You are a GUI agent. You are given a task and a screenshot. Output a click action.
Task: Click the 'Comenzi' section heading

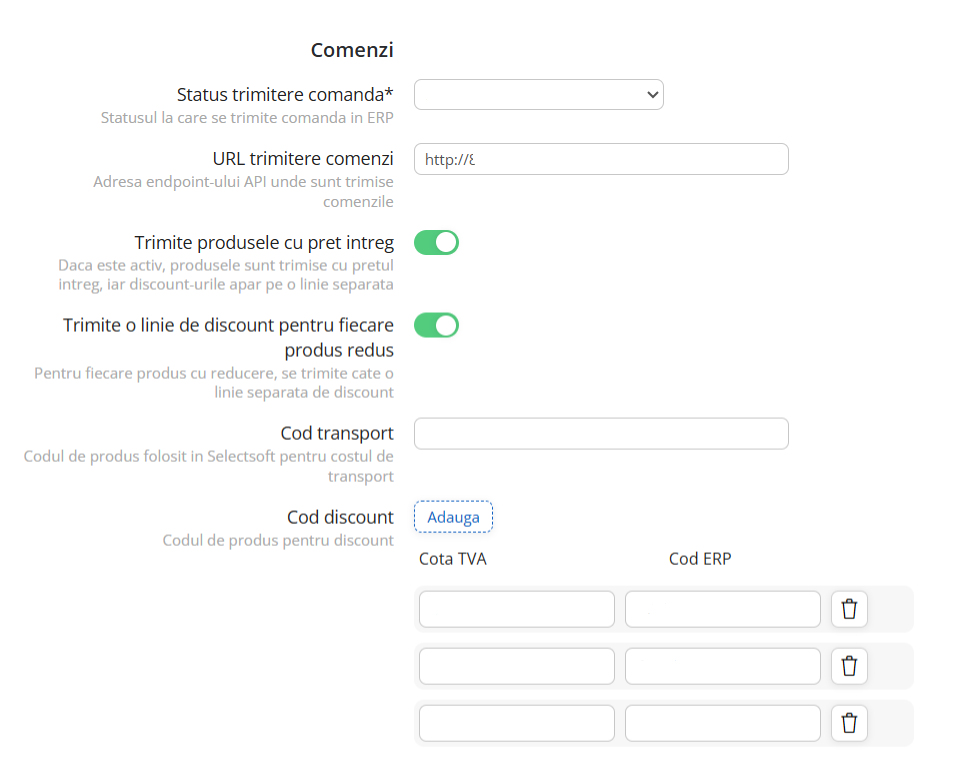pos(352,50)
